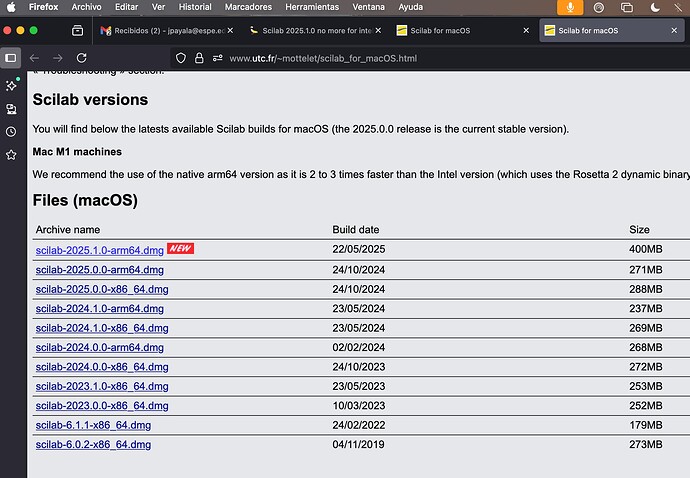
Task: Open the Apple menu
Action: 11,7
